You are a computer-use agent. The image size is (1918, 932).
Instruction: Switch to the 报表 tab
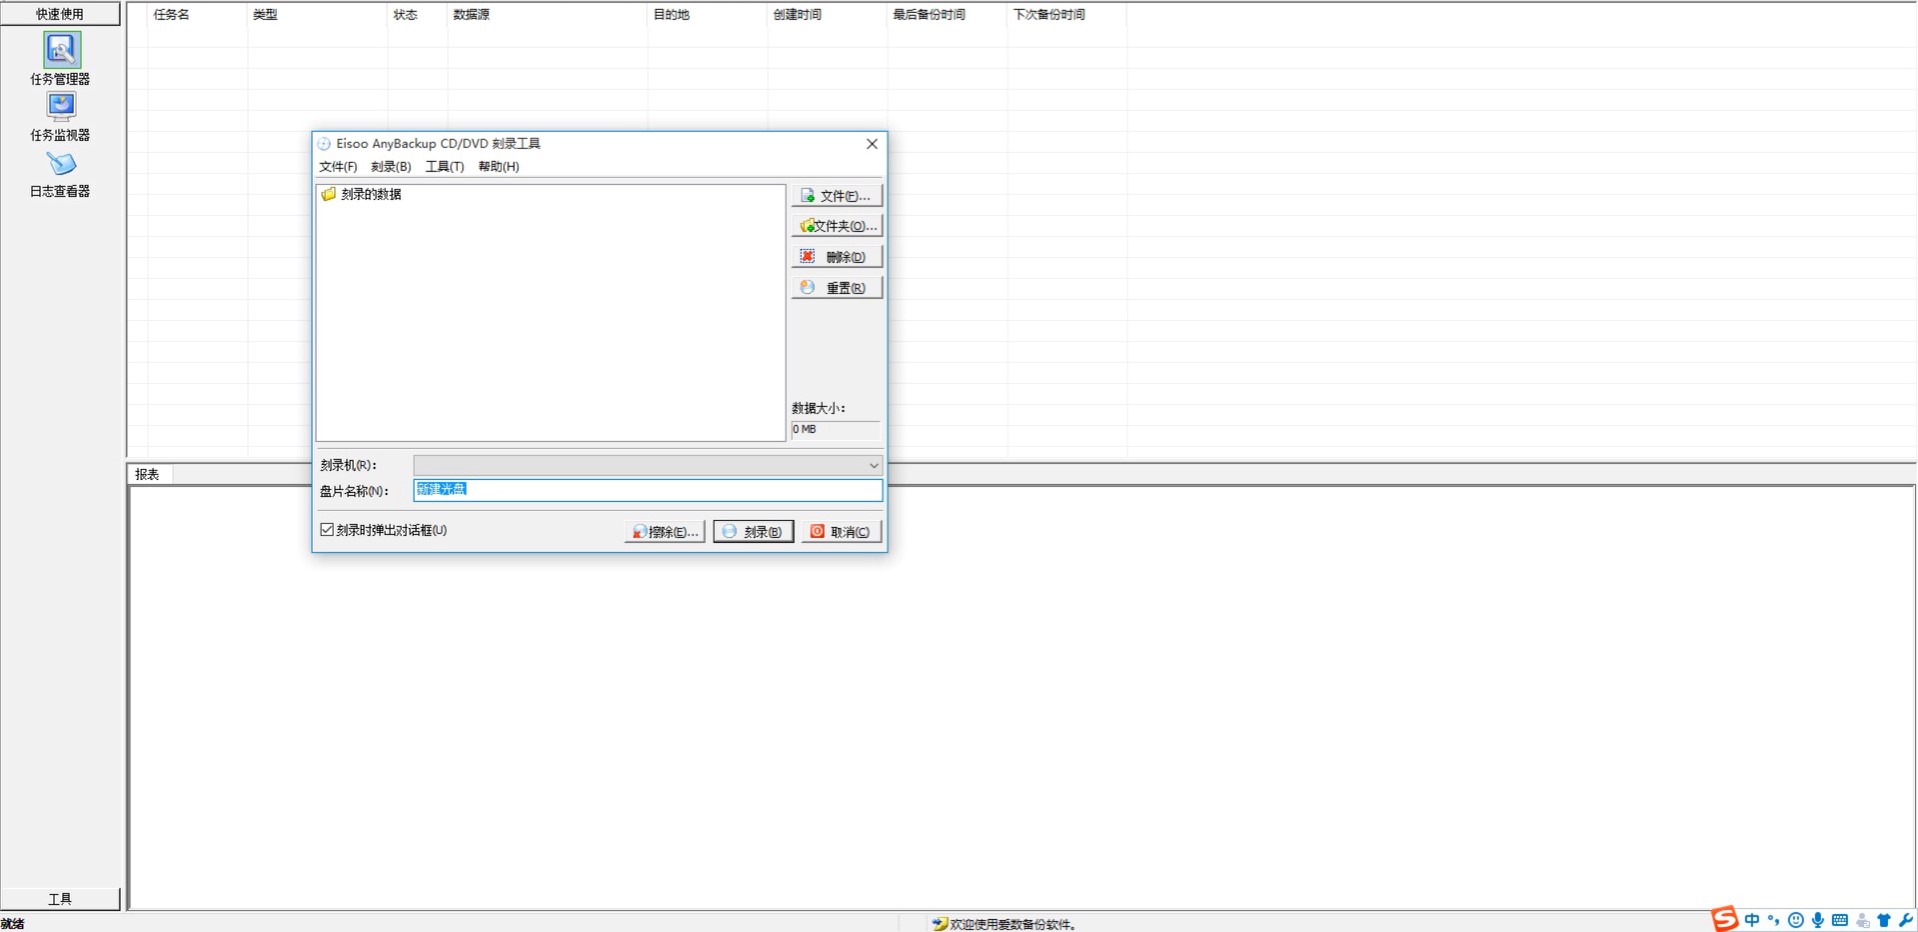point(148,474)
